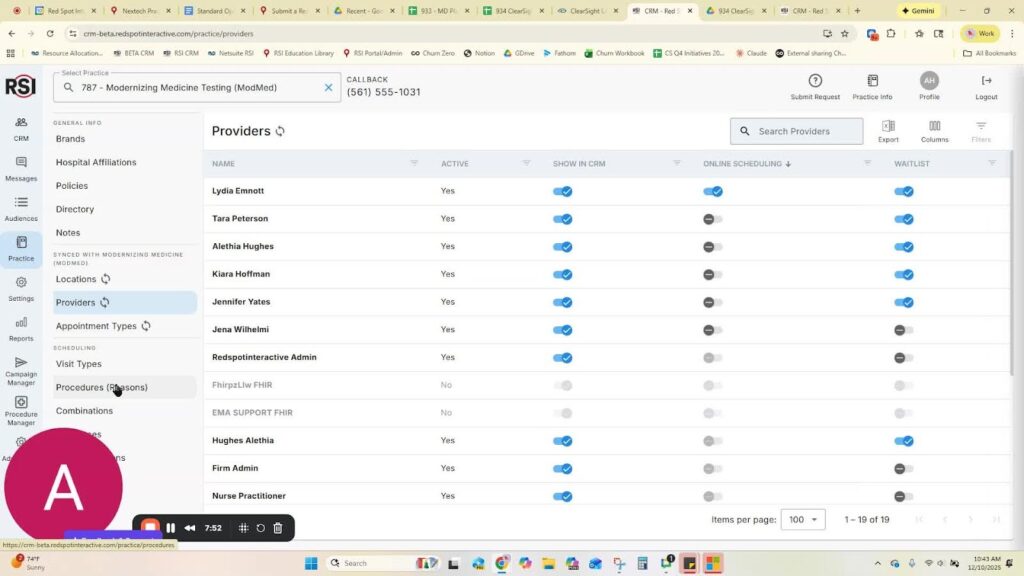Open Campaign Manager from sidebar
Viewport: 1024px width, 576px height.
click(21, 363)
